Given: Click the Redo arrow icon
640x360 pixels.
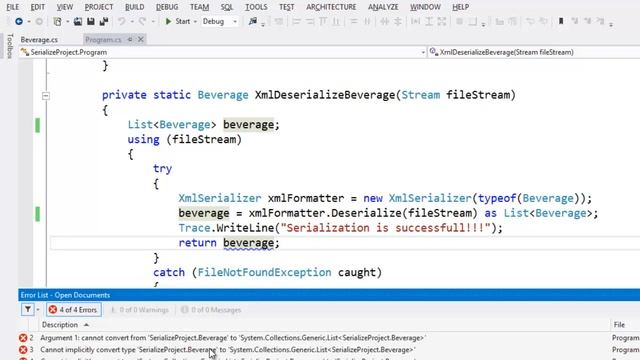Looking at the screenshot, I should [142, 21].
